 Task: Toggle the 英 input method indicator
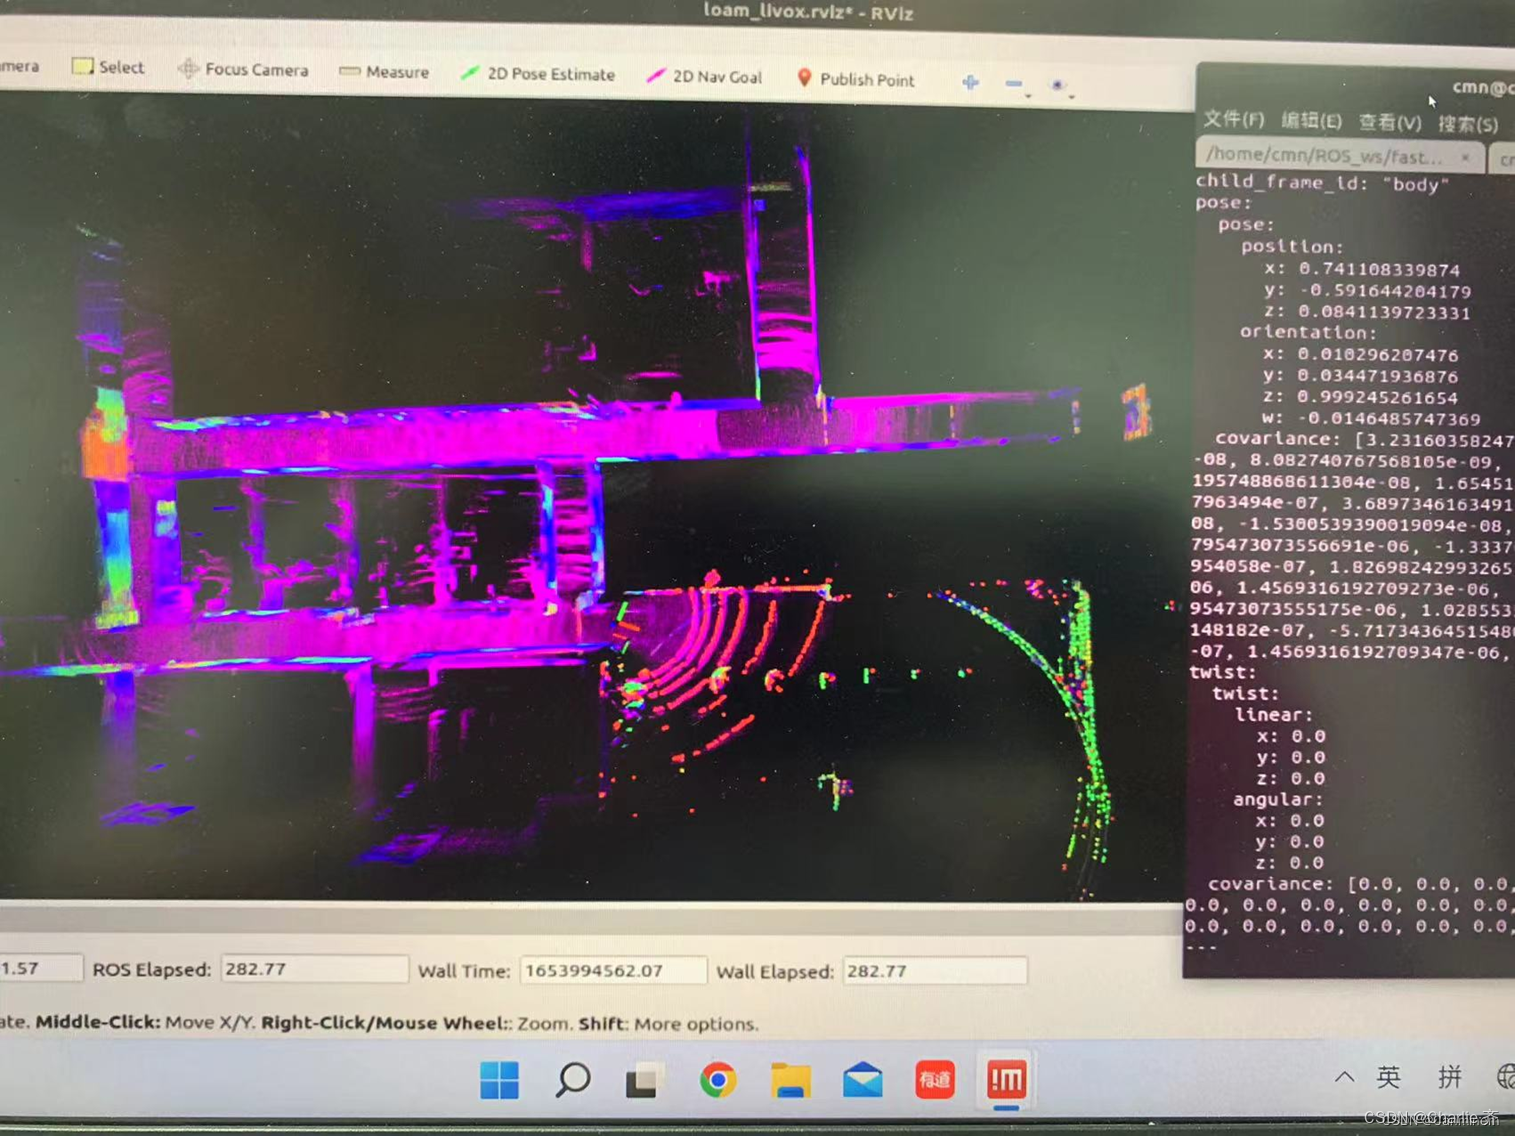(x=1386, y=1078)
